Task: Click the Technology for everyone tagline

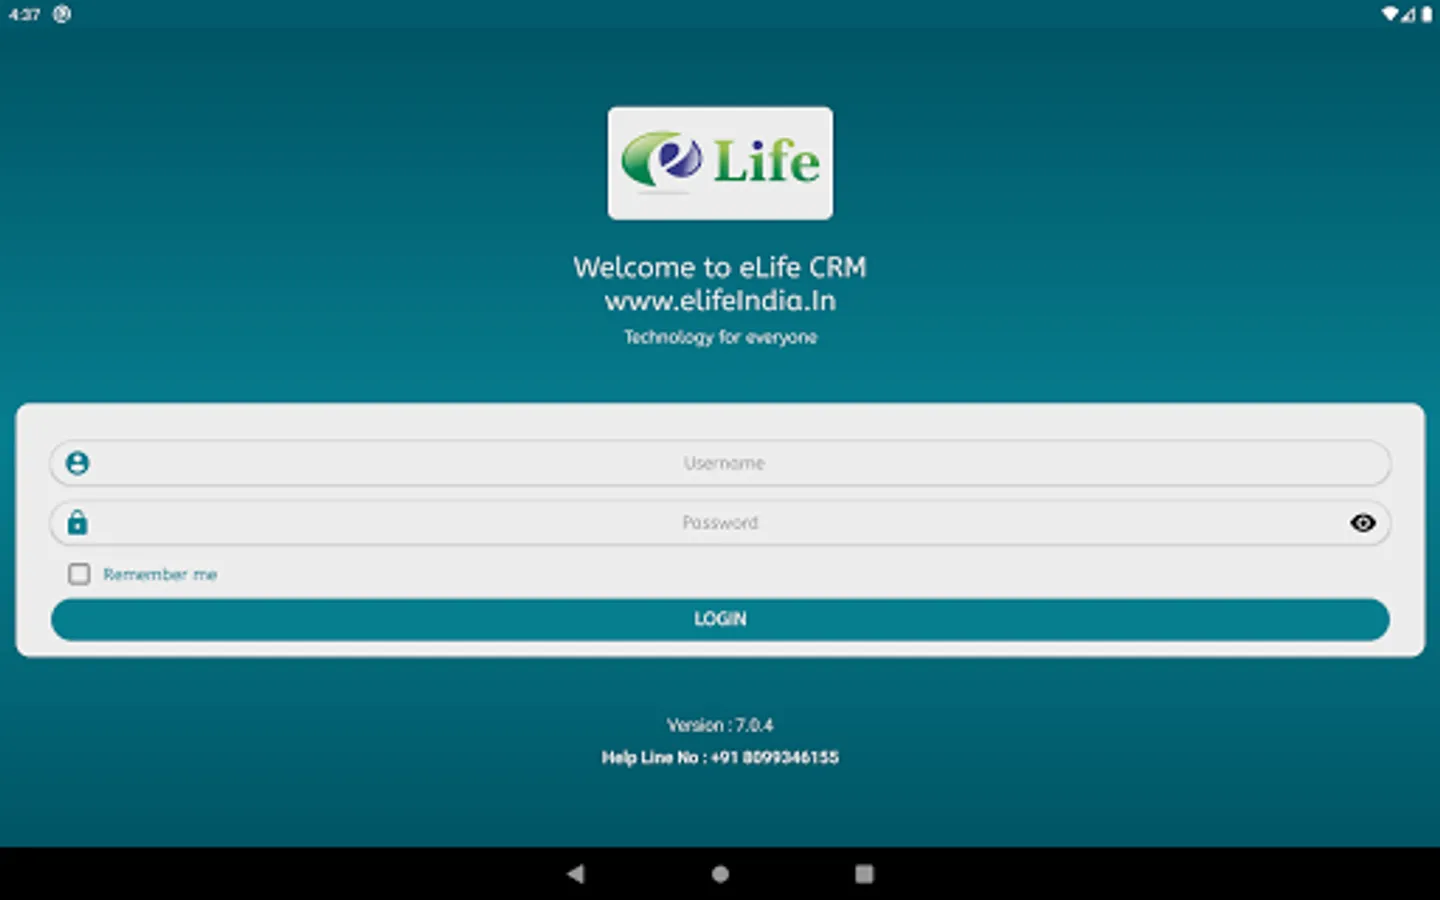Action: coord(720,337)
